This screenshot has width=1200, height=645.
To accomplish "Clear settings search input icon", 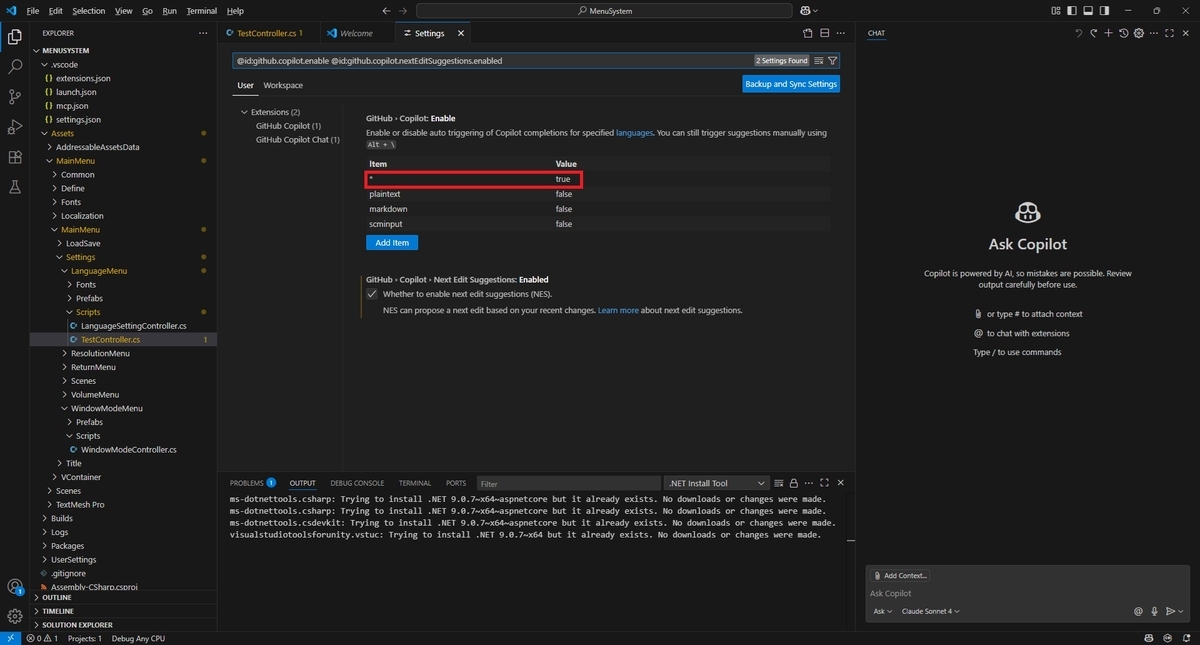I will click(819, 61).
